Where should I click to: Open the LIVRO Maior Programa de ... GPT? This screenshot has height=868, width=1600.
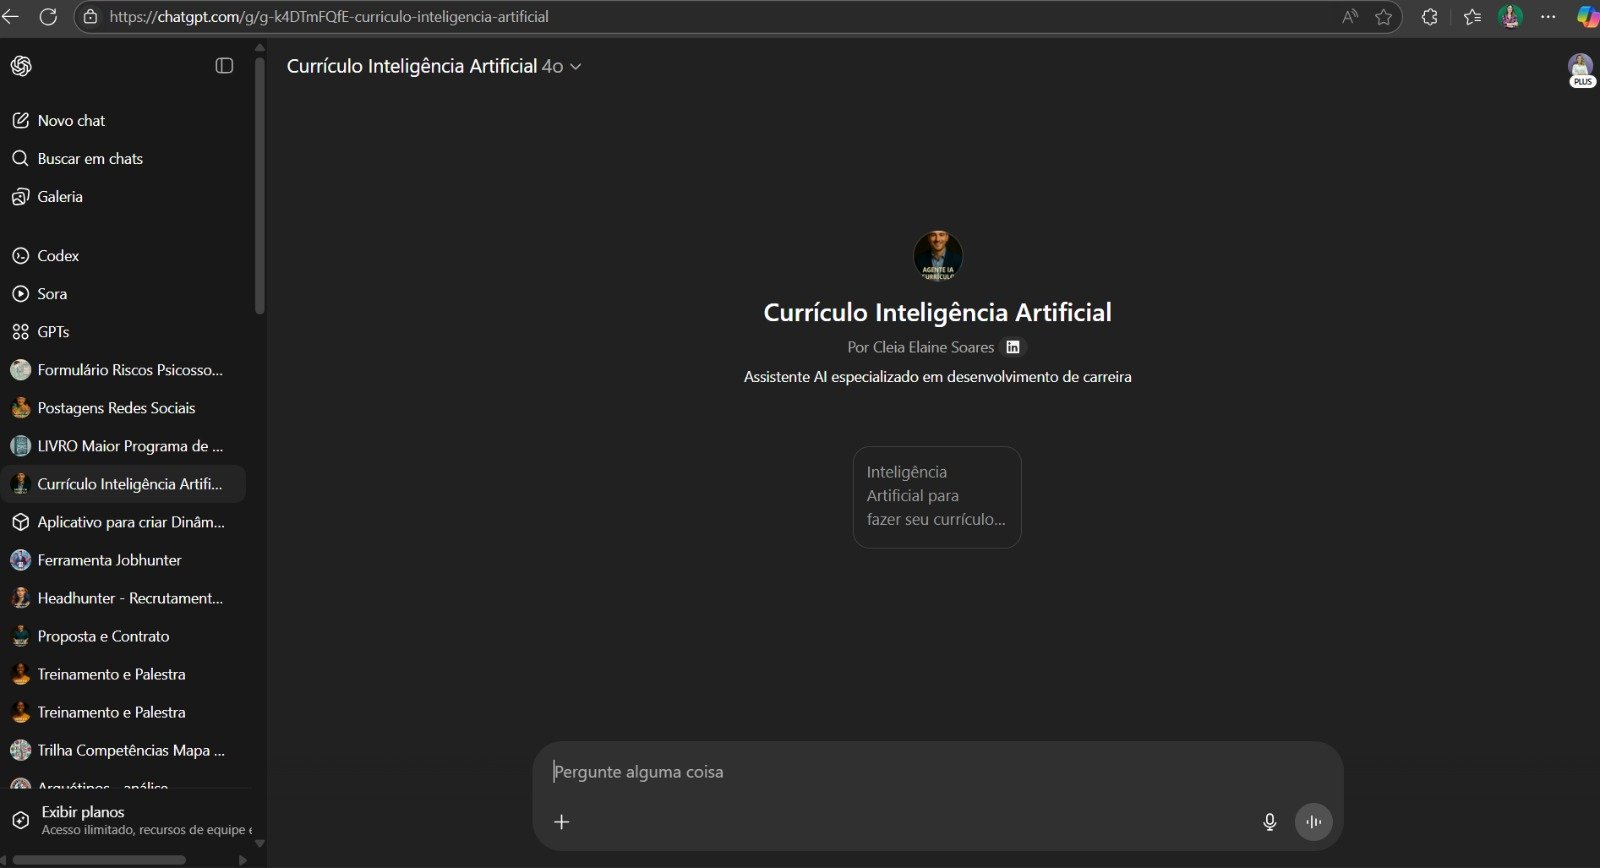123,445
